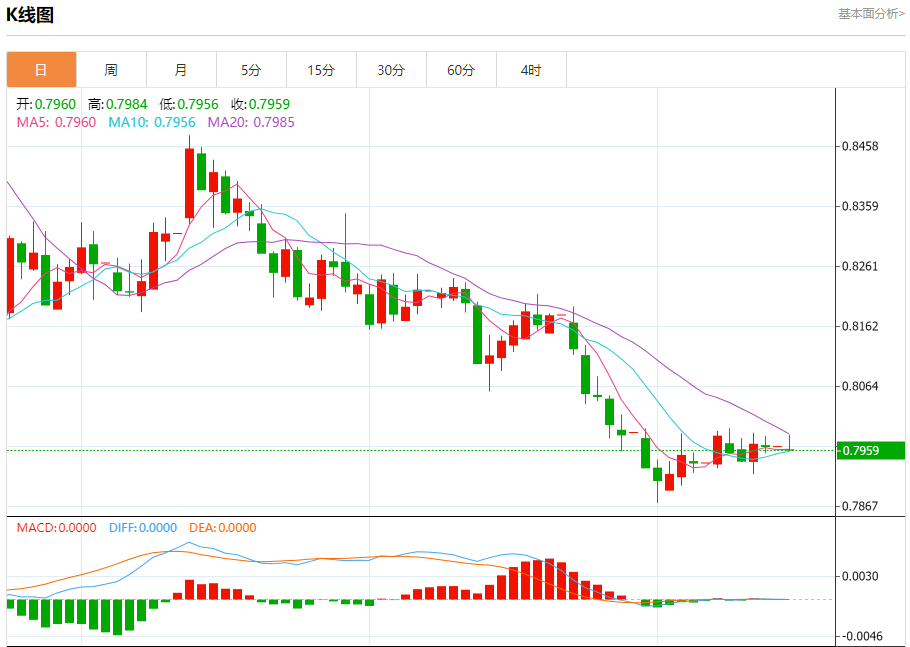
Task: Switch to the 周 weekly tab
Action: click(x=111, y=70)
